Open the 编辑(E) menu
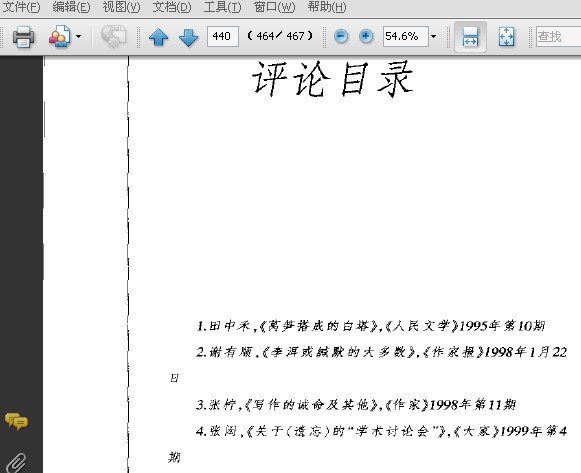Image resolution: width=581 pixels, height=473 pixels. click(x=71, y=7)
